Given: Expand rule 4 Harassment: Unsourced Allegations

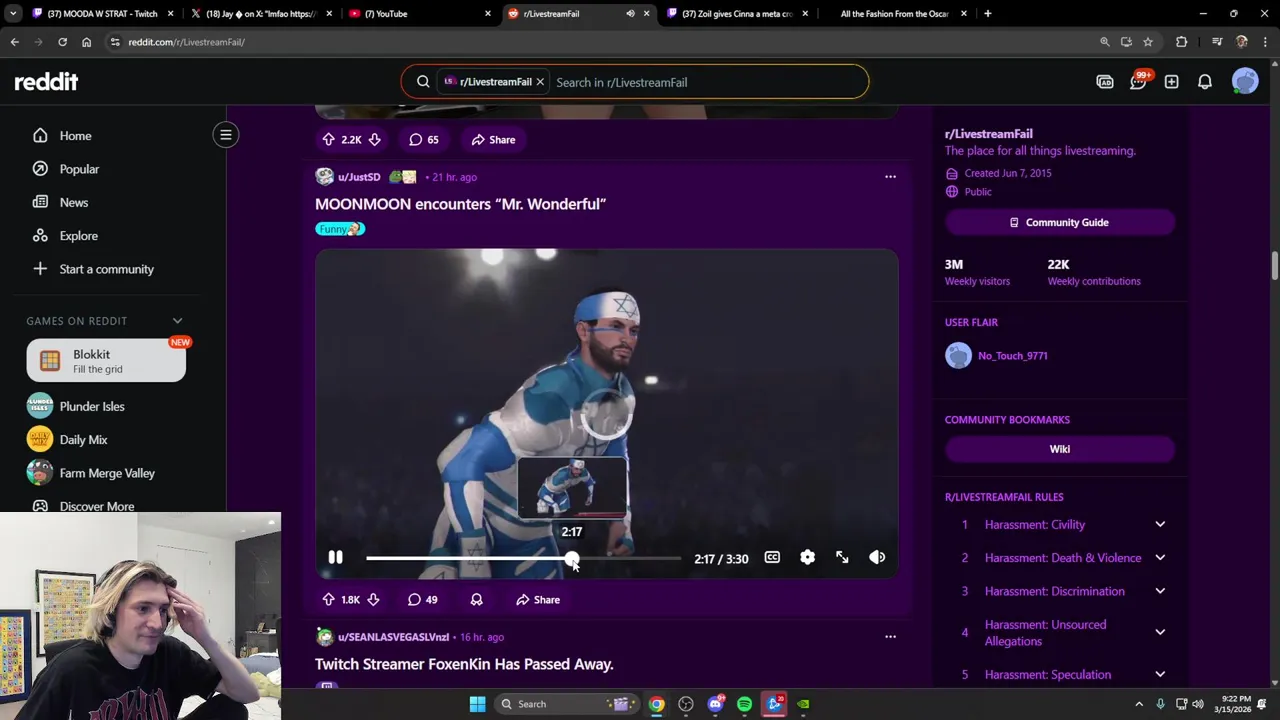Looking at the screenshot, I should click(x=1160, y=632).
